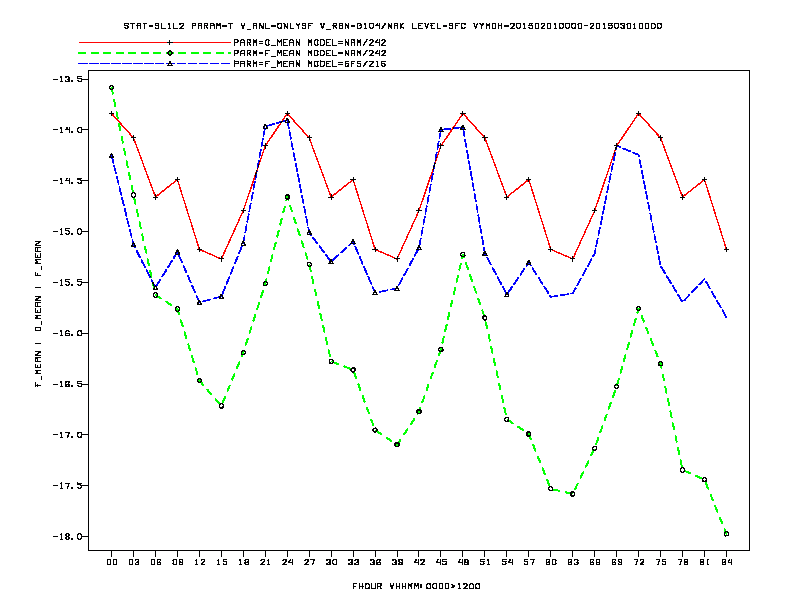Click the plus marker in the red legend line
Viewport: 792px width, 612px height.
click(x=170, y=42)
